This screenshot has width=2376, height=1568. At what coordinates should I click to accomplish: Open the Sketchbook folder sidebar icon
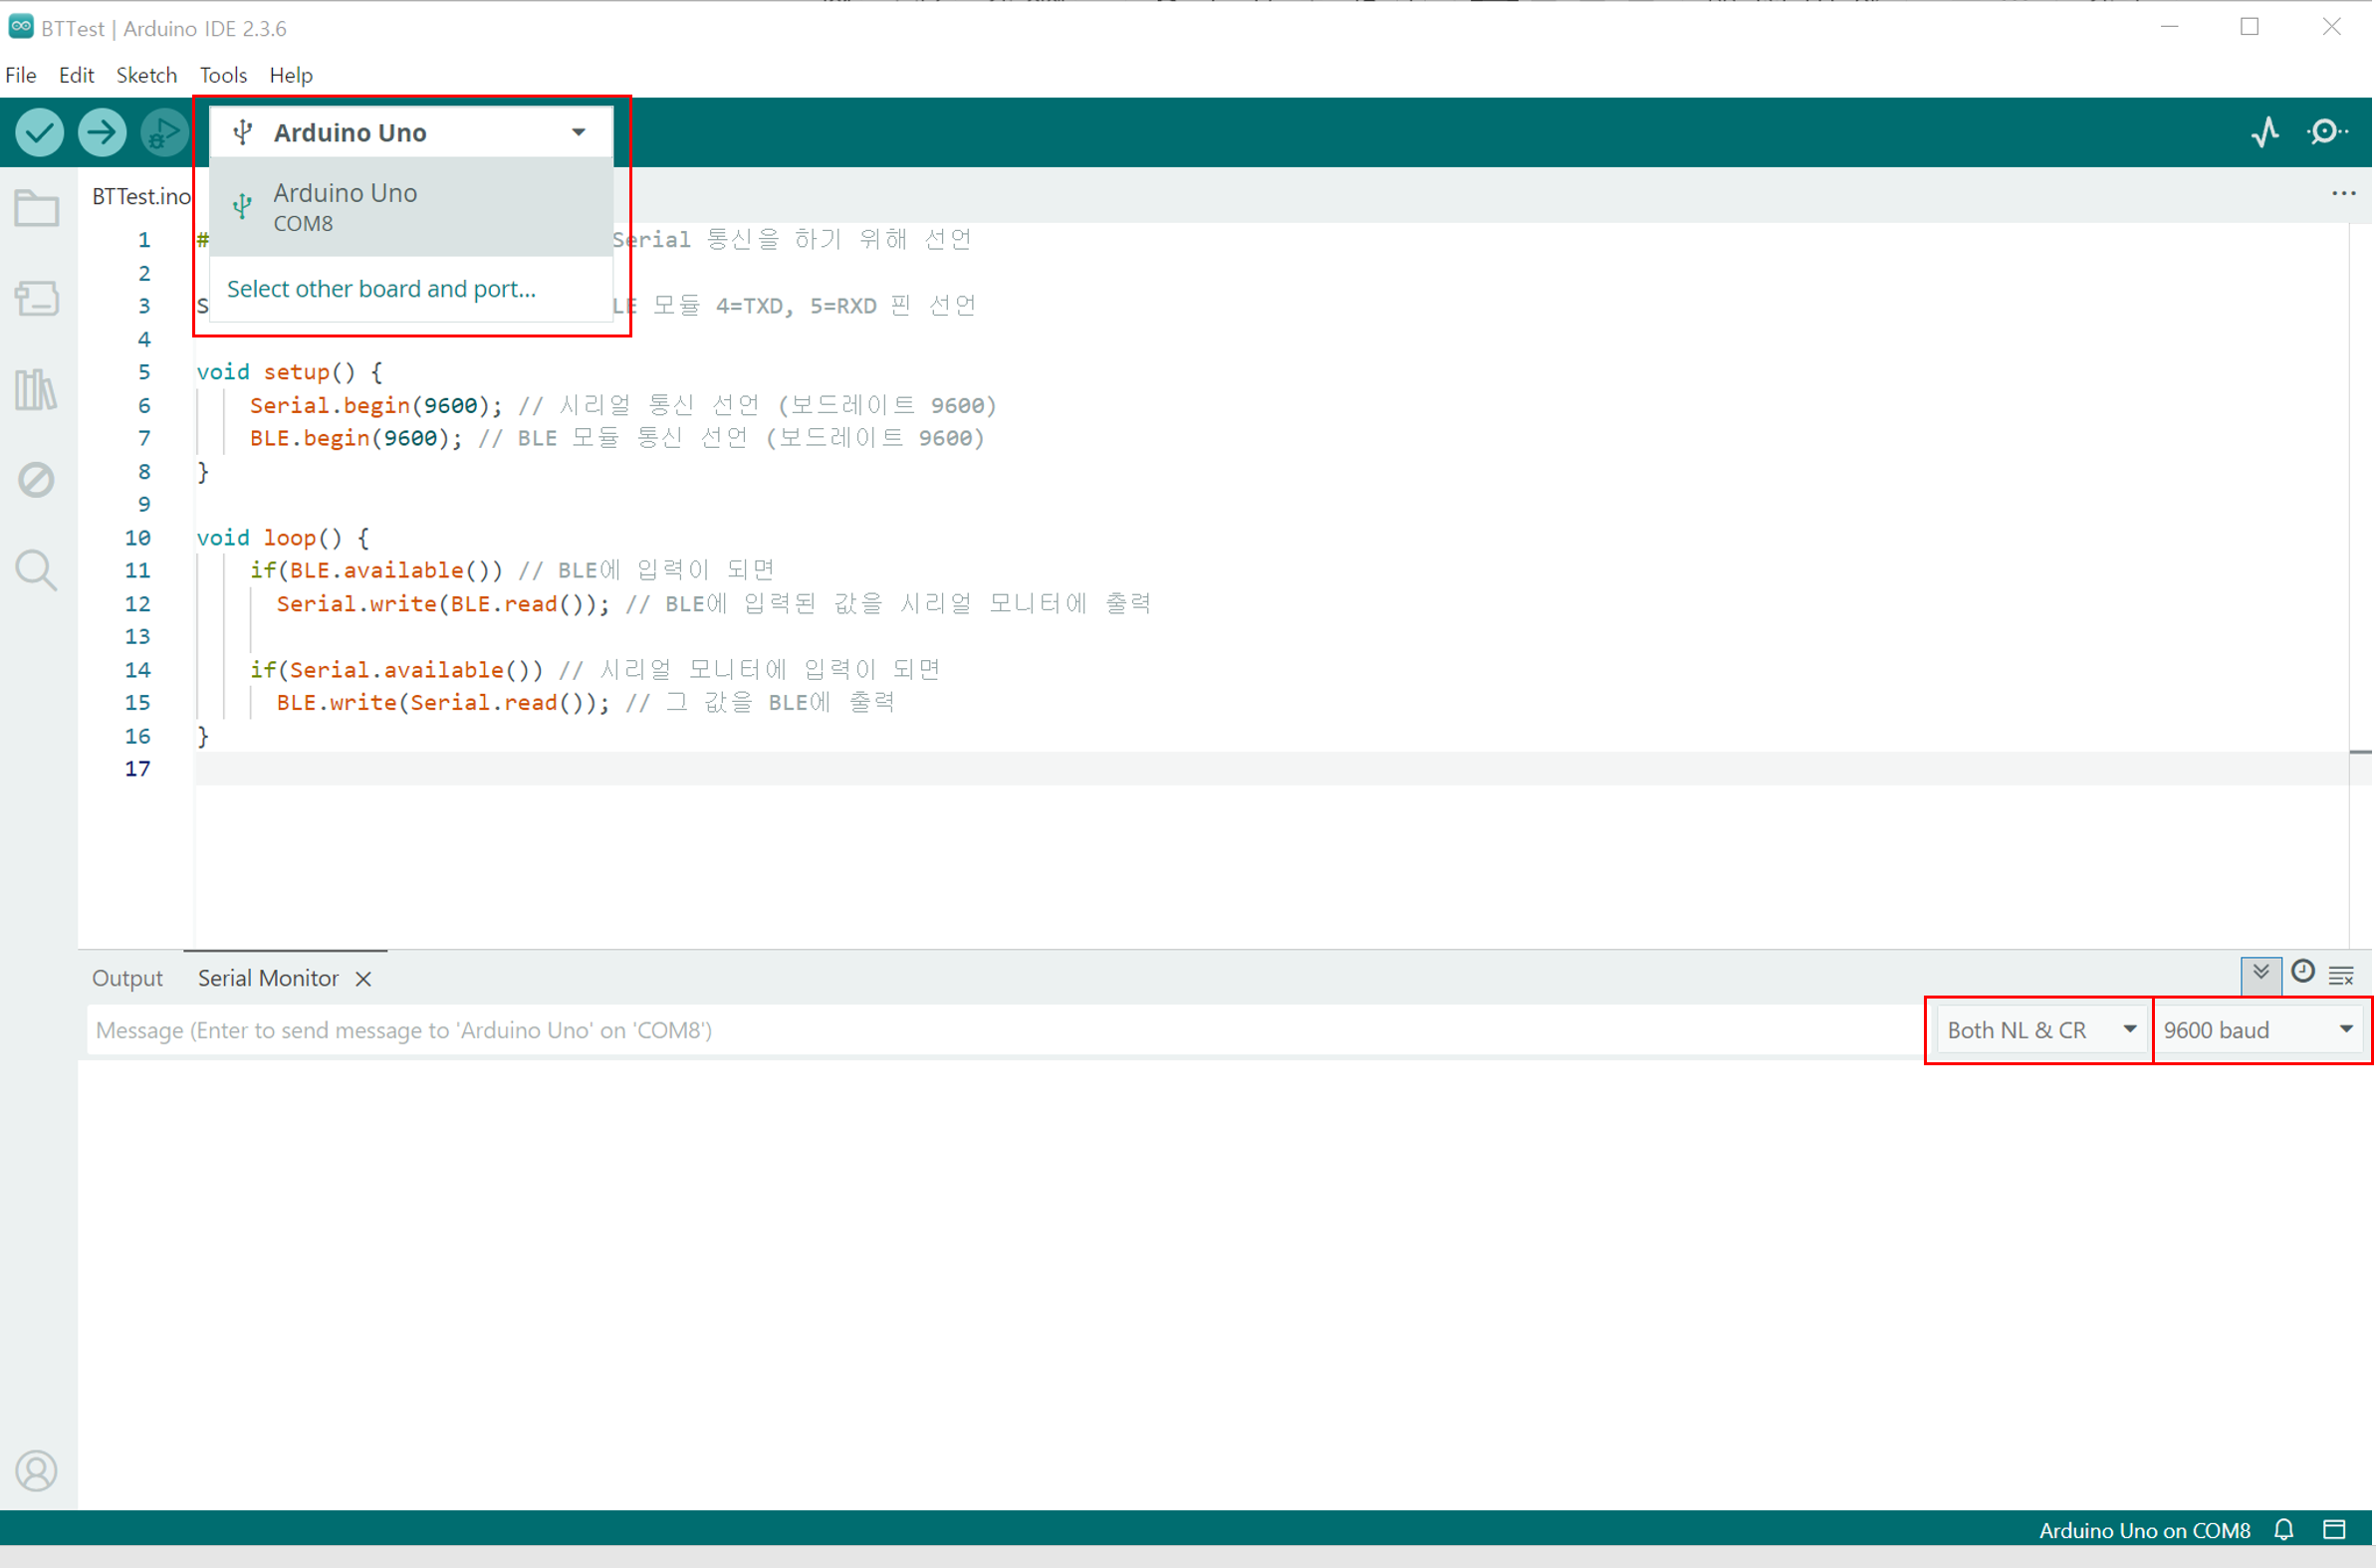pos(37,209)
